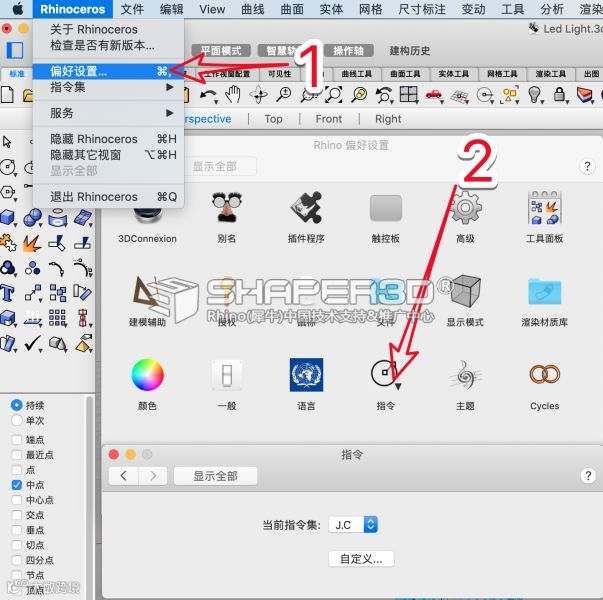Click help question mark in 指令 window
The width and height of the screenshot is (603, 600).
(588, 476)
